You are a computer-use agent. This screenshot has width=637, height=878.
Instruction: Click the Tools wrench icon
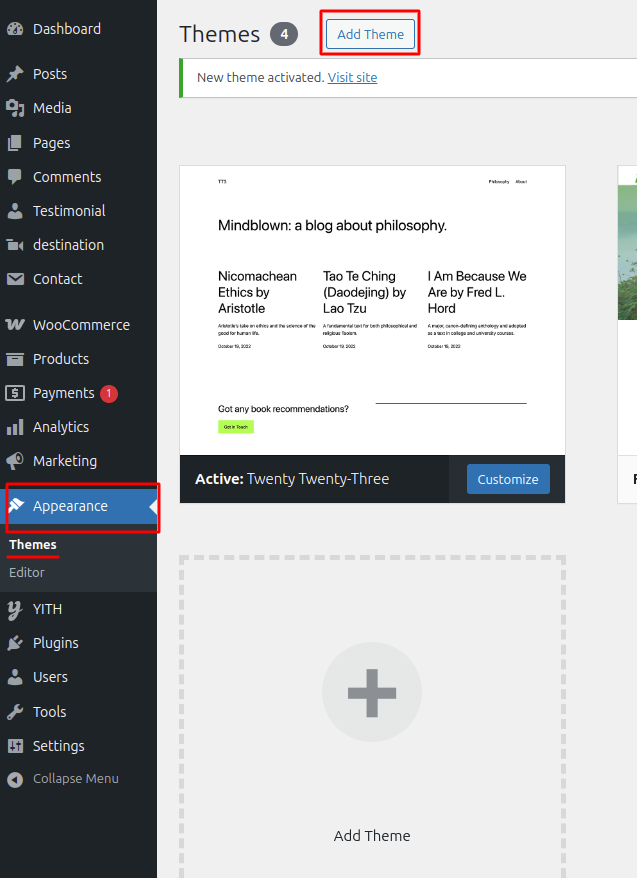pos(15,712)
